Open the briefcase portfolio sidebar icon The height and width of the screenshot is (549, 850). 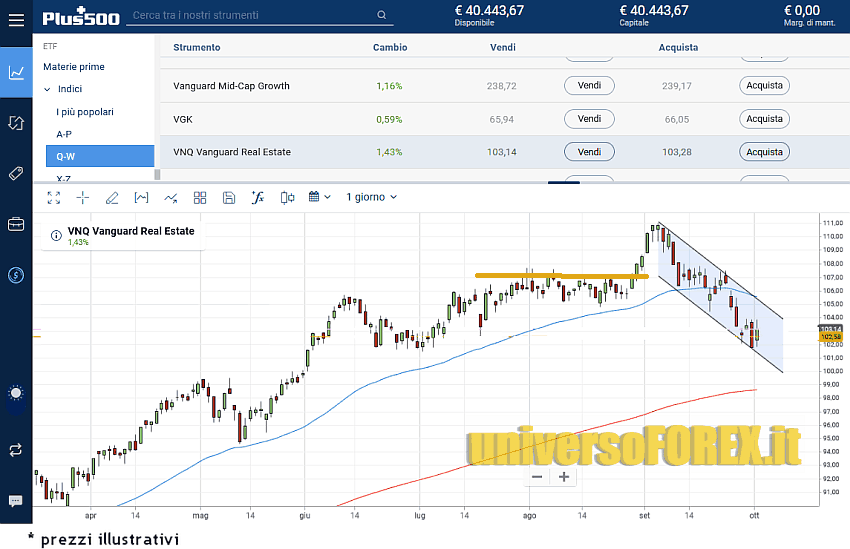pyautogui.click(x=16, y=224)
